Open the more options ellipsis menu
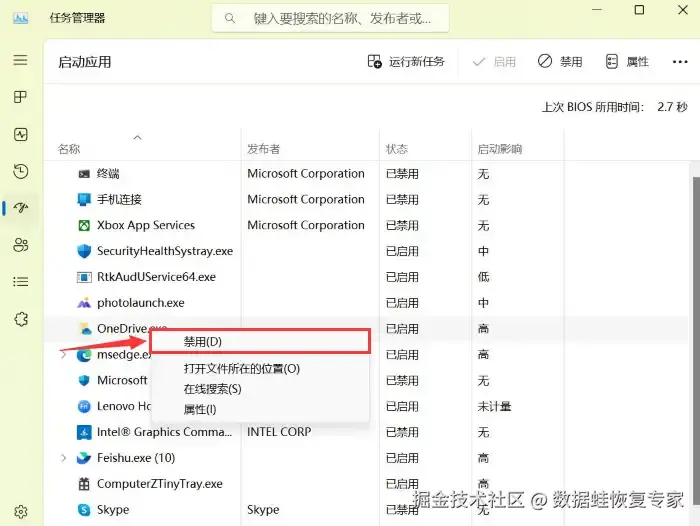The height and width of the screenshot is (526, 700). (x=680, y=62)
